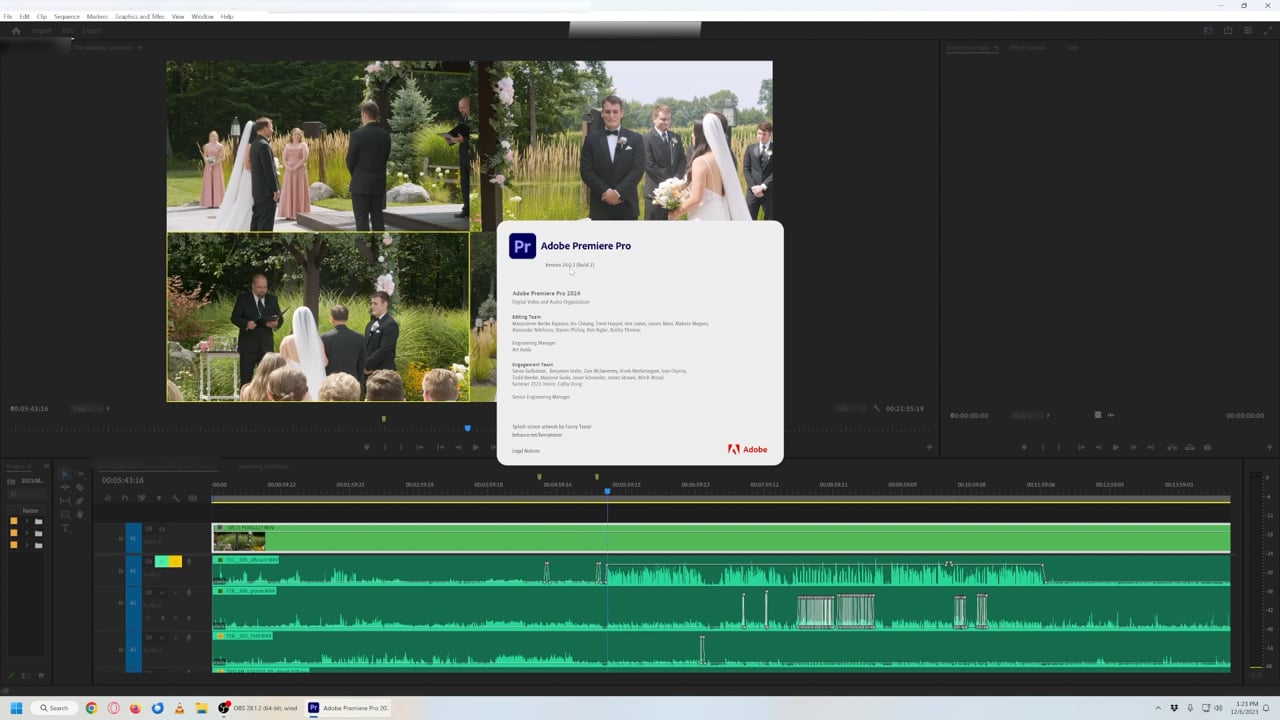Select the Slip tool

(65, 501)
